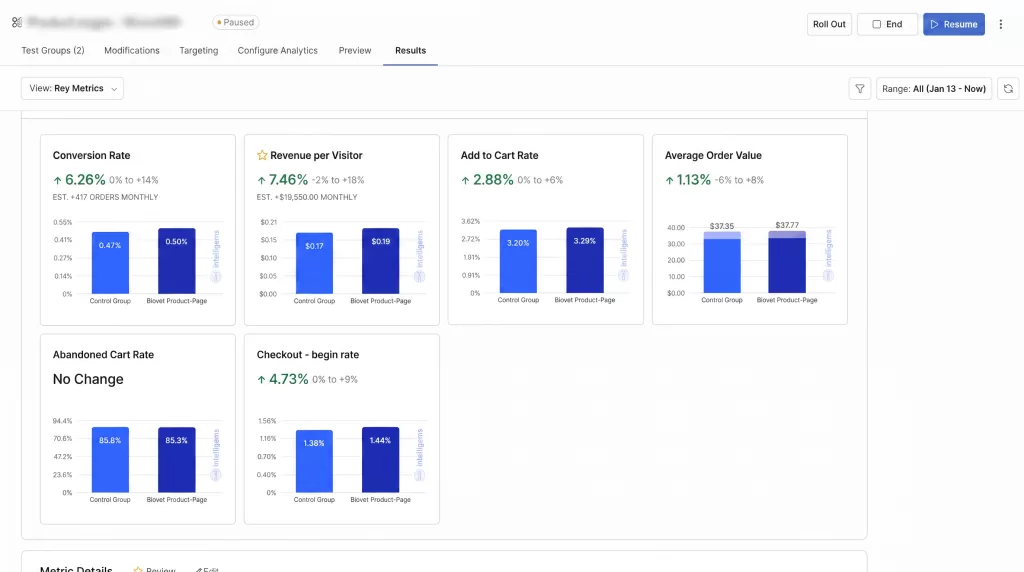Click the $37.77 average order bar
Viewport: 1024px width, 572px height.
(x=787, y=262)
